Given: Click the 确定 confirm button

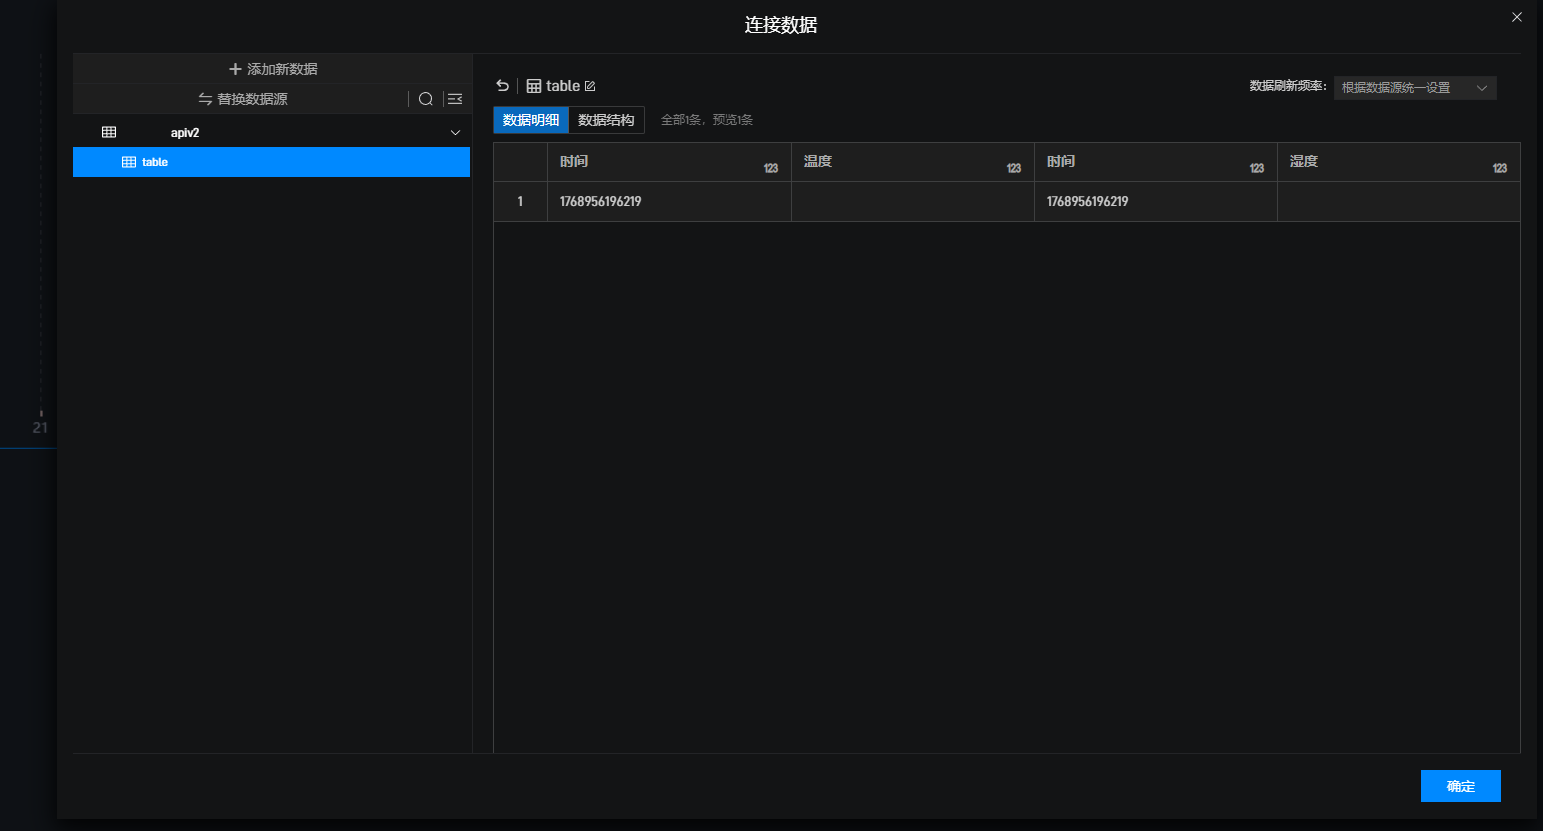Looking at the screenshot, I should tap(1460, 786).
